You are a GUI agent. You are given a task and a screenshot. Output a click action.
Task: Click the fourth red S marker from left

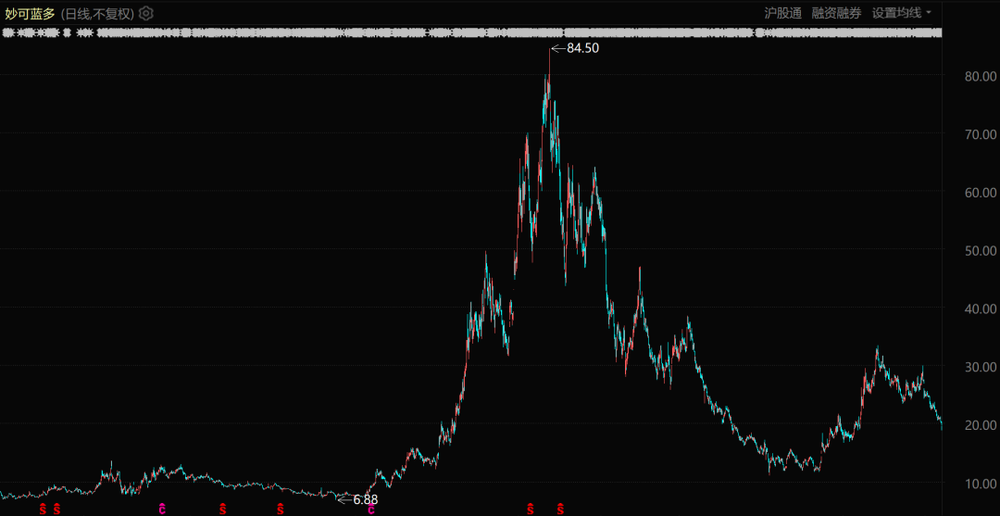280,509
